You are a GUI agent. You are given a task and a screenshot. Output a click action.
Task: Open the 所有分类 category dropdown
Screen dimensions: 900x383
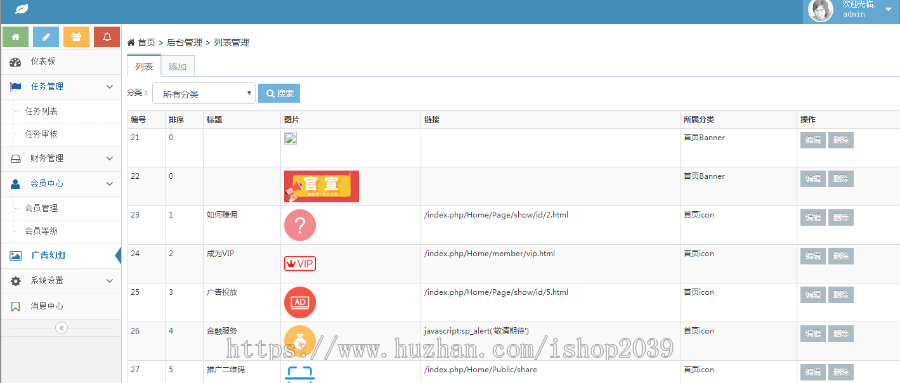204,94
